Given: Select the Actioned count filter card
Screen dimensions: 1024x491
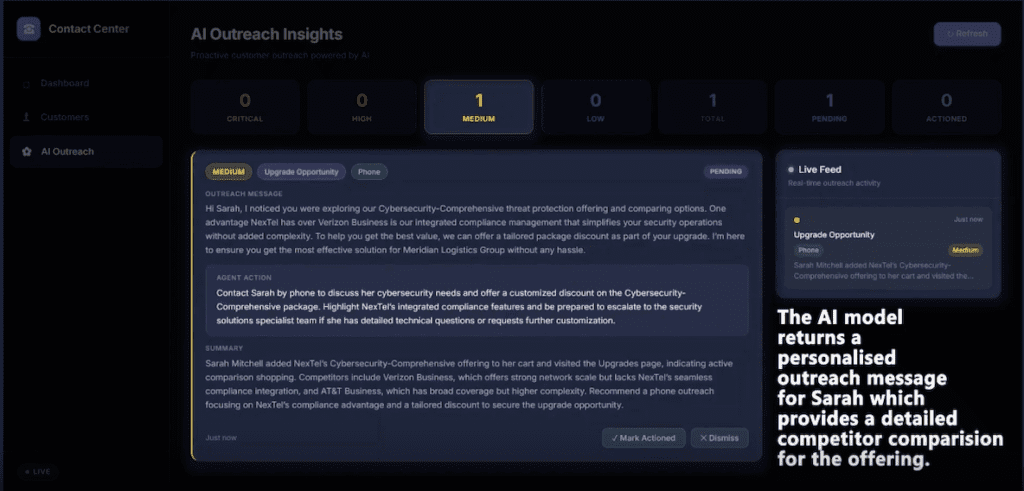Looking at the screenshot, I should coord(946,108).
